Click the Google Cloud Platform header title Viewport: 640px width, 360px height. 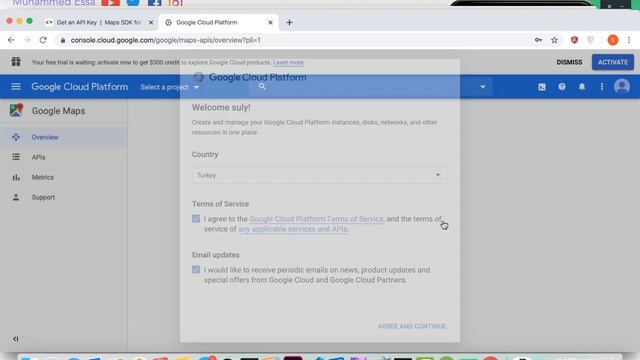coord(80,87)
